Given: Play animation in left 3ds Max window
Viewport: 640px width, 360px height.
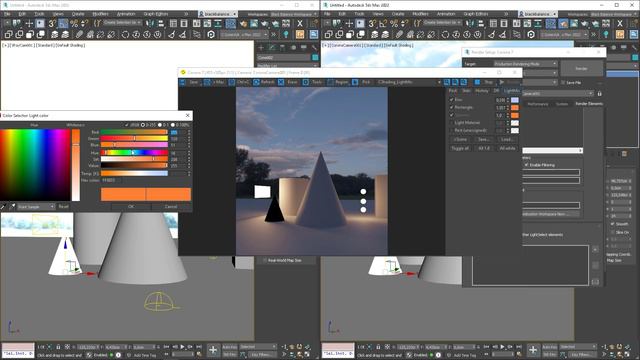Looking at the screenshot, I should 182,347.
